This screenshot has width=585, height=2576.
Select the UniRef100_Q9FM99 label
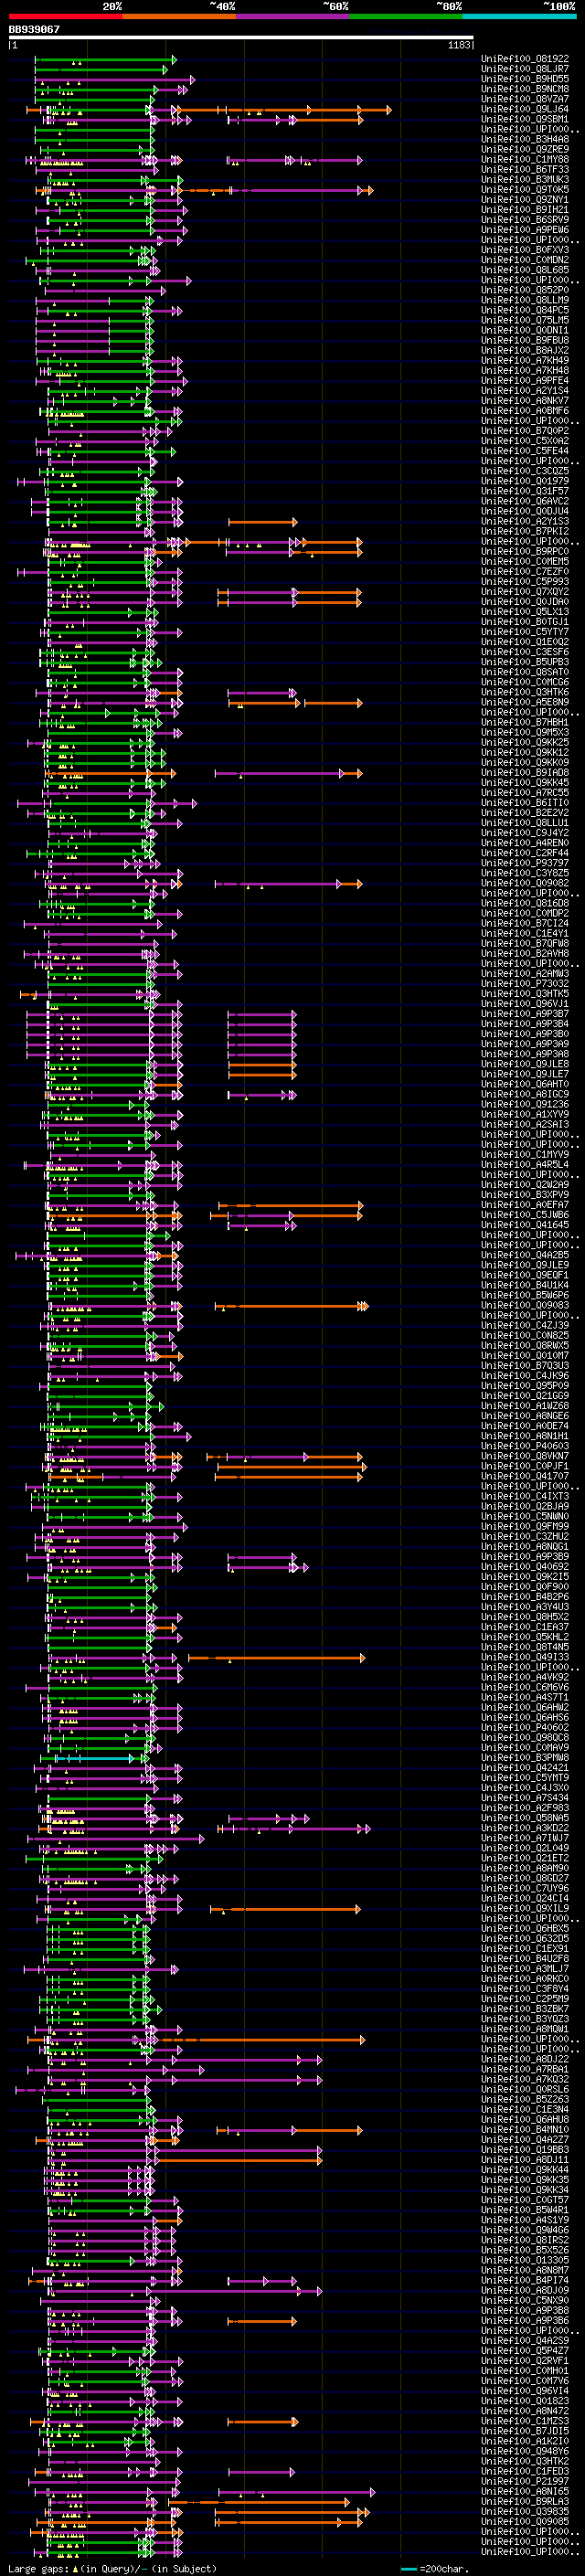point(525,1526)
